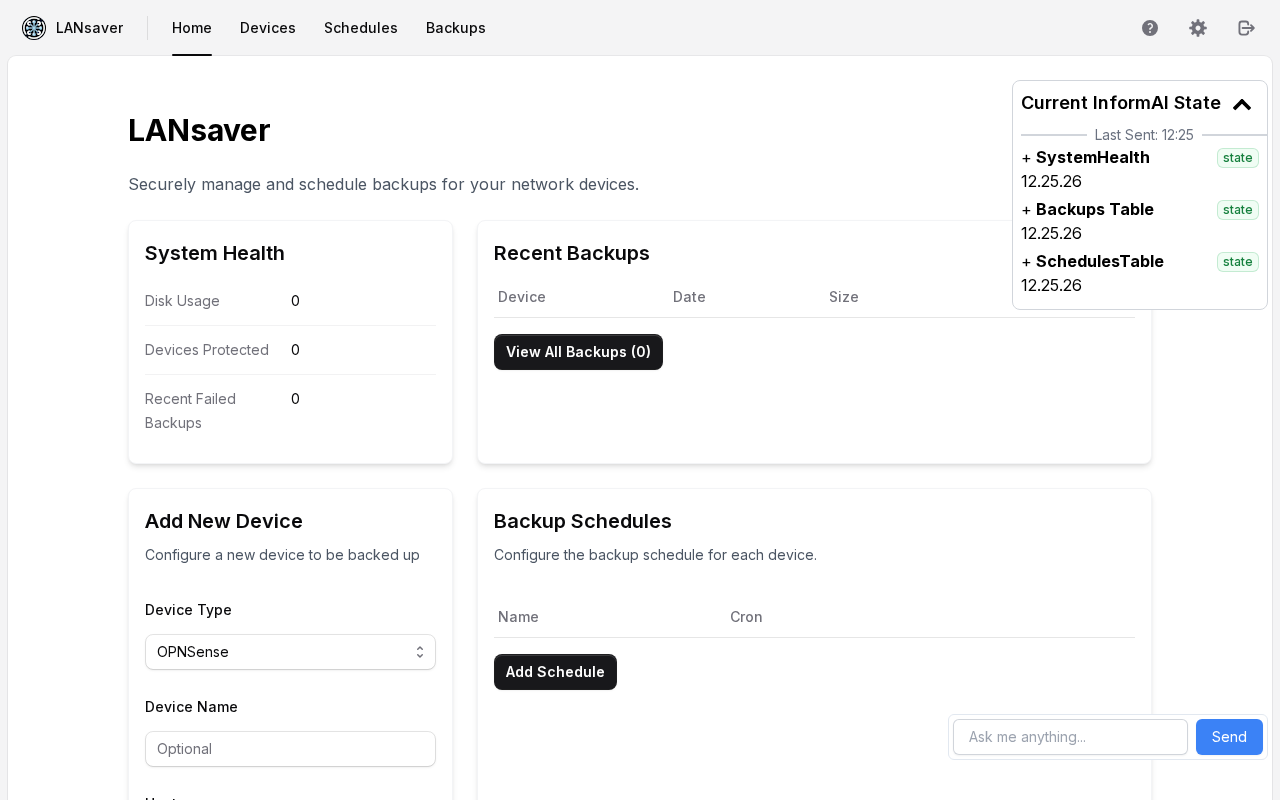Open settings via the gear icon
Screen dimensions: 1280x800
tap(1198, 28)
